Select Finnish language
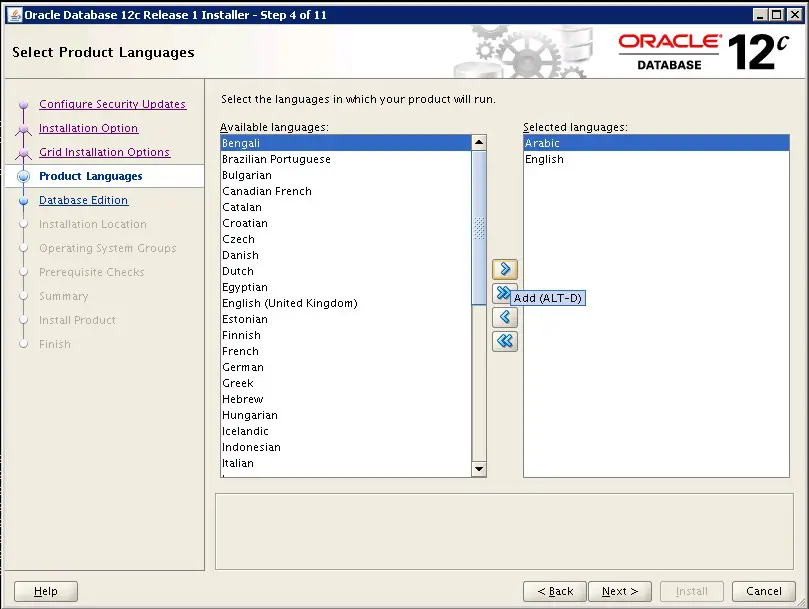Image resolution: width=809 pixels, height=609 pixels. (x=346, y=335)
